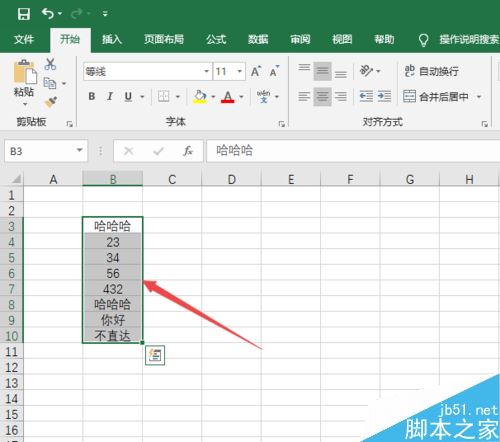Click the Decrease Indent icon
Screen dimensions: 500x442
click(366, 97)
